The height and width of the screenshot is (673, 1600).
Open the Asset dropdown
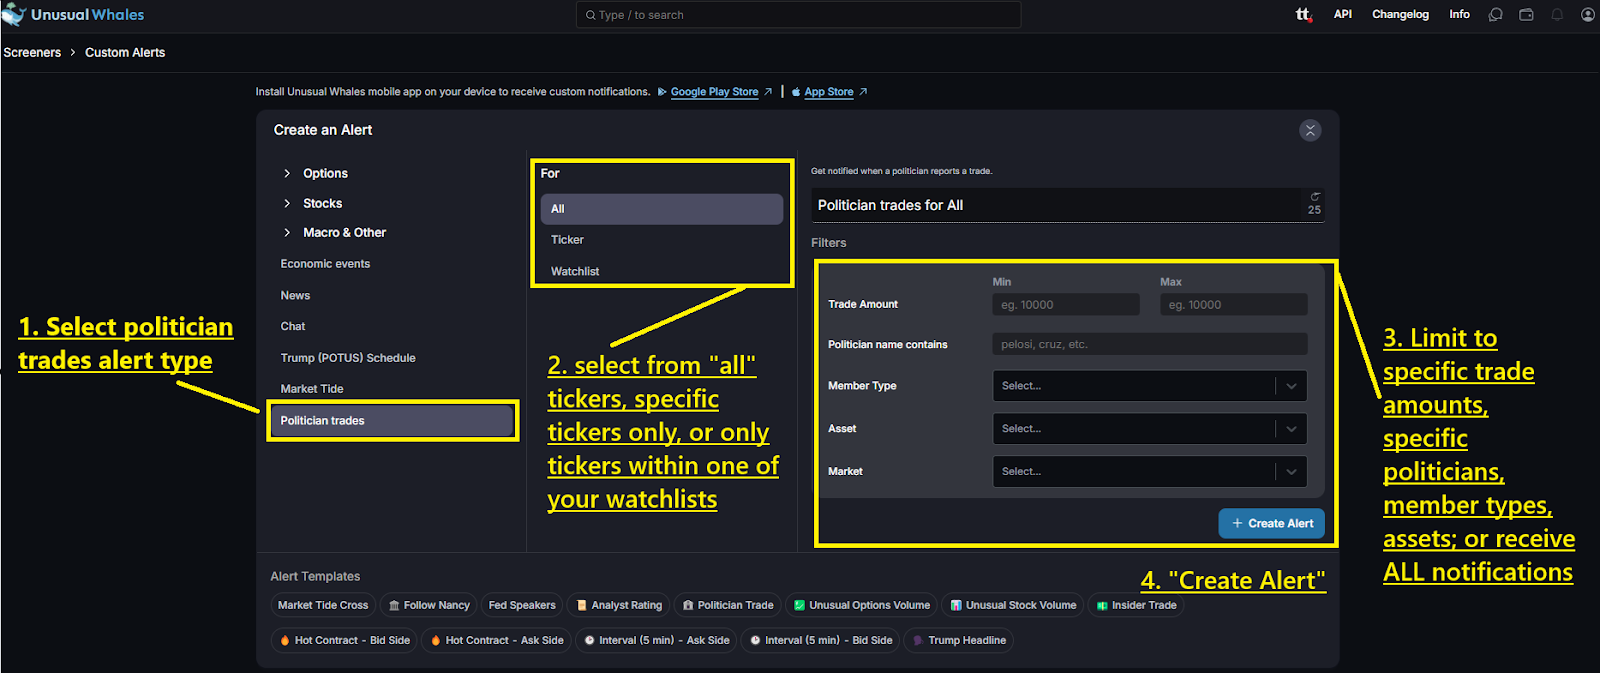pos(1149,429)
